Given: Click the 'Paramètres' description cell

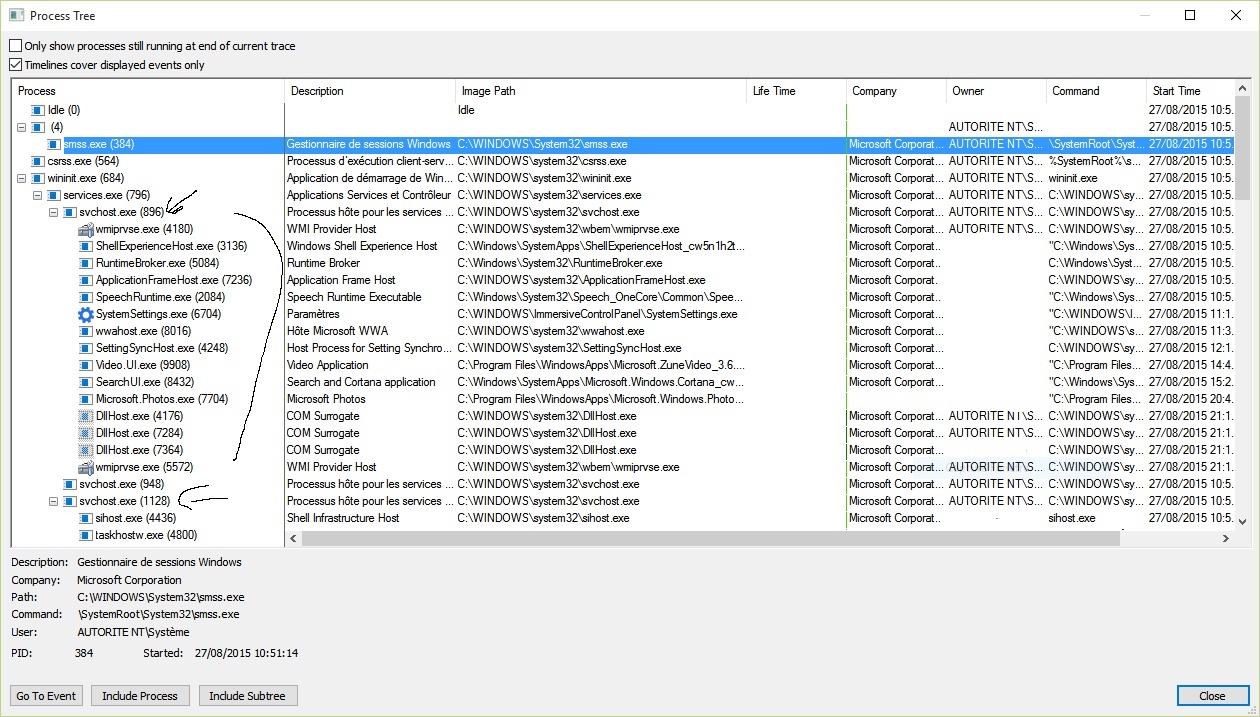Looking at the screenshot, I should pos(313,314).
